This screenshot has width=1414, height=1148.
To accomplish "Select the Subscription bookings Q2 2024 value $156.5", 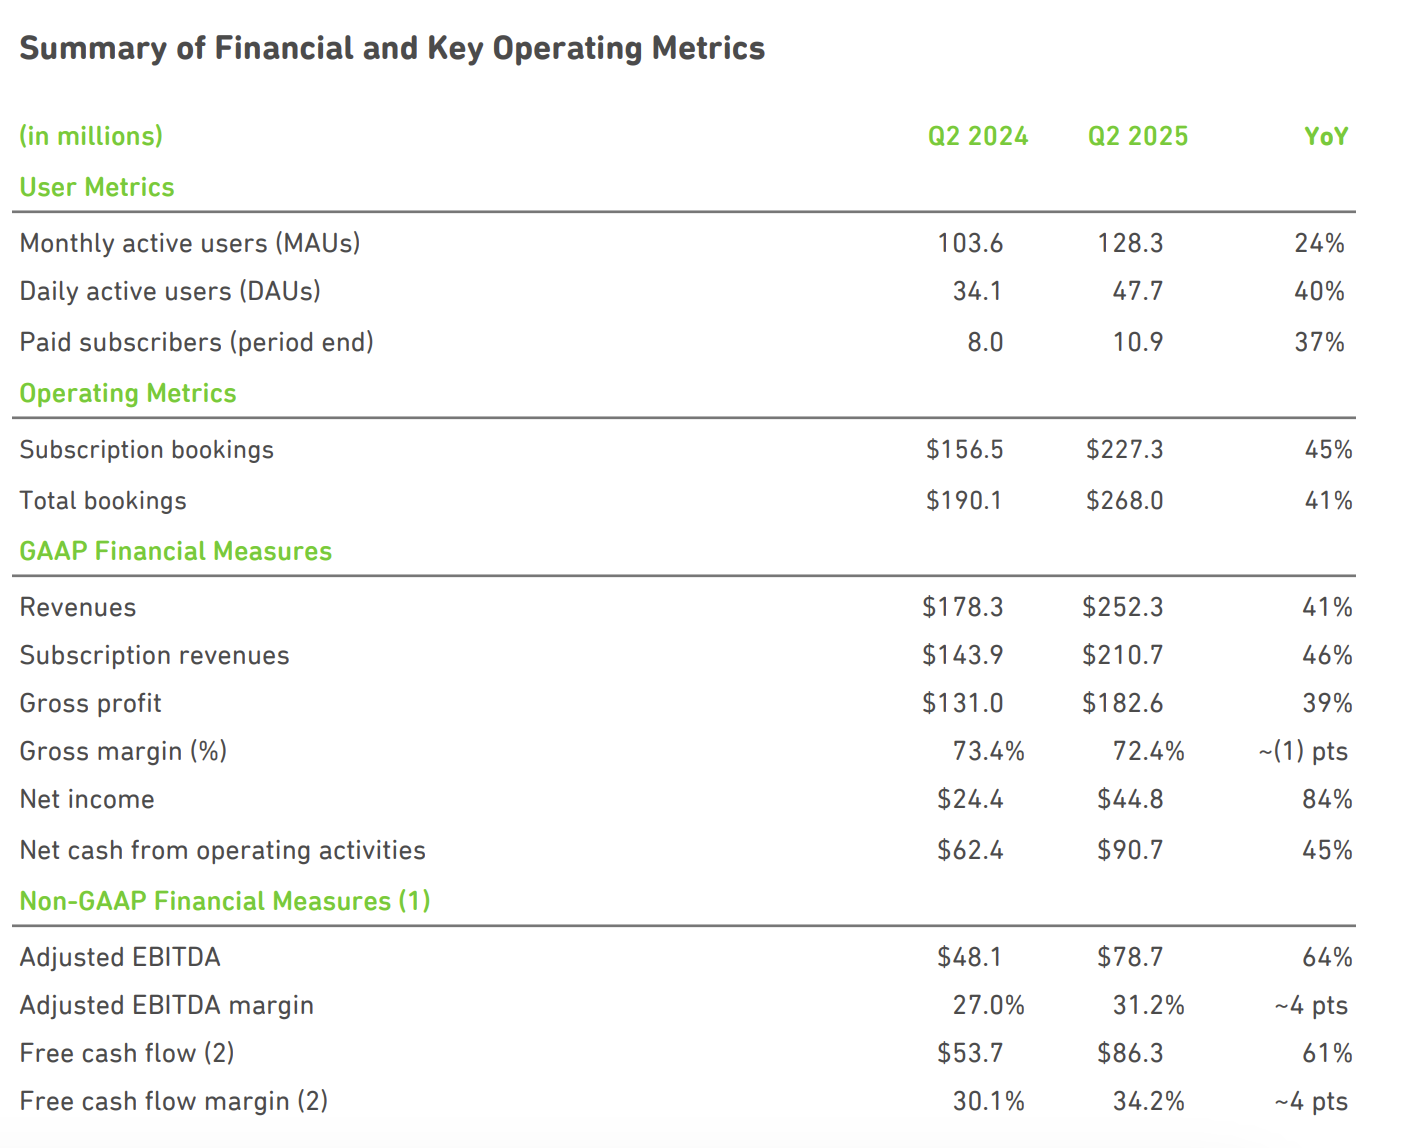I will (964, 450).
